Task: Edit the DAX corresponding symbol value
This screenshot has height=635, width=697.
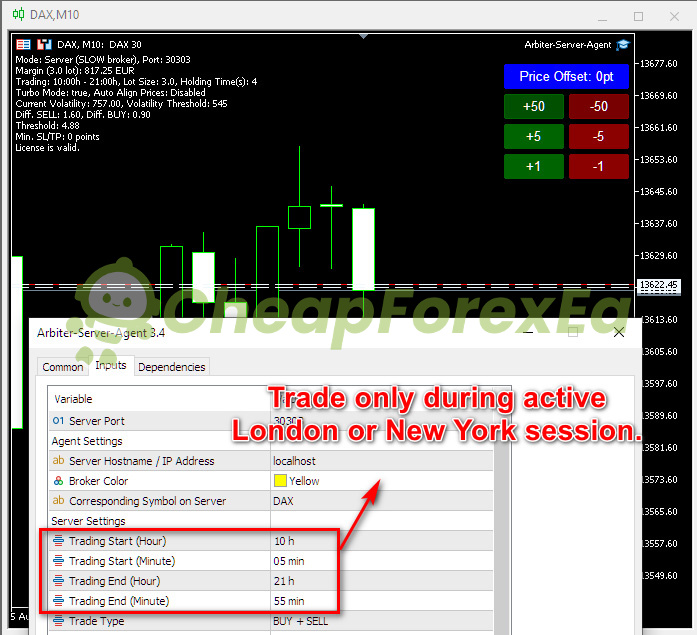Action: click(381, 501)
